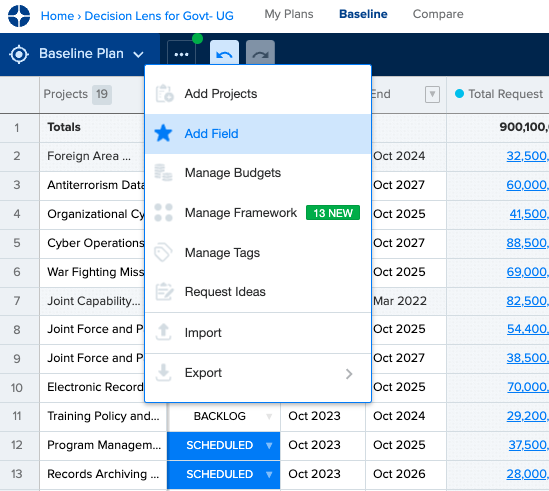Open the 70,000 total request link
The image size is (549, 491).
tap(528, 387)
